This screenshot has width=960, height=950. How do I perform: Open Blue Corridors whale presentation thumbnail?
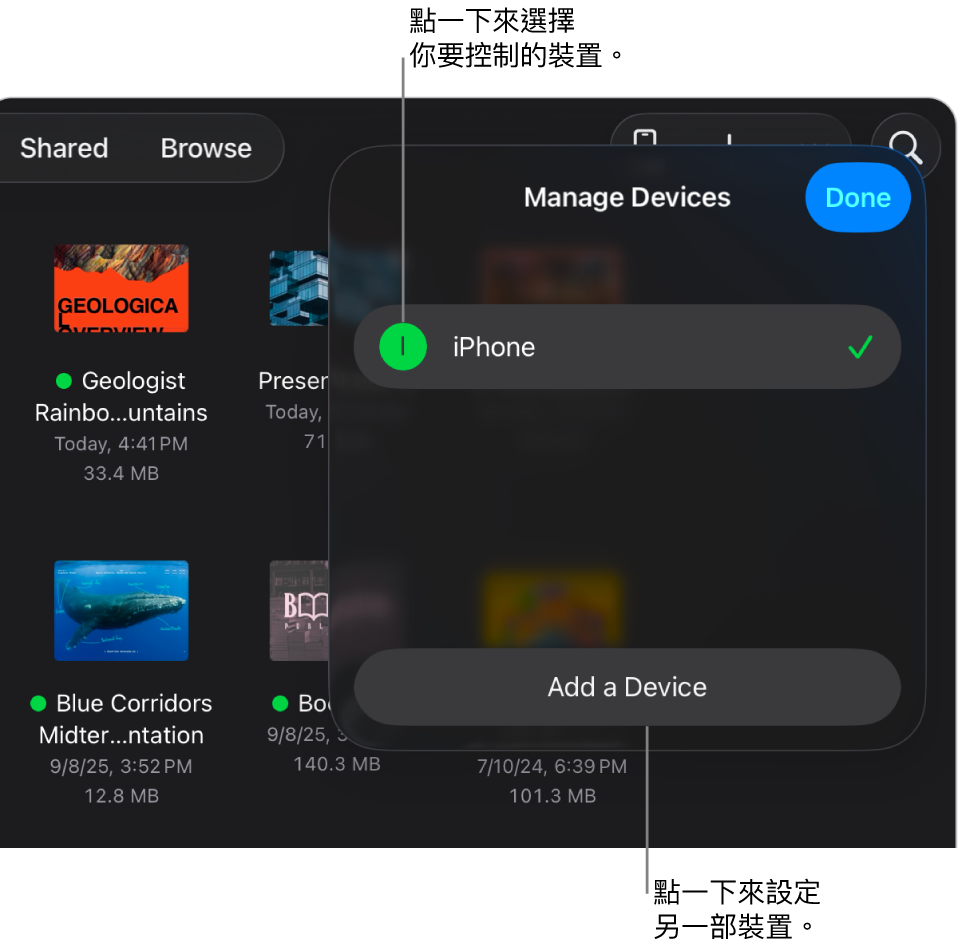121,610
